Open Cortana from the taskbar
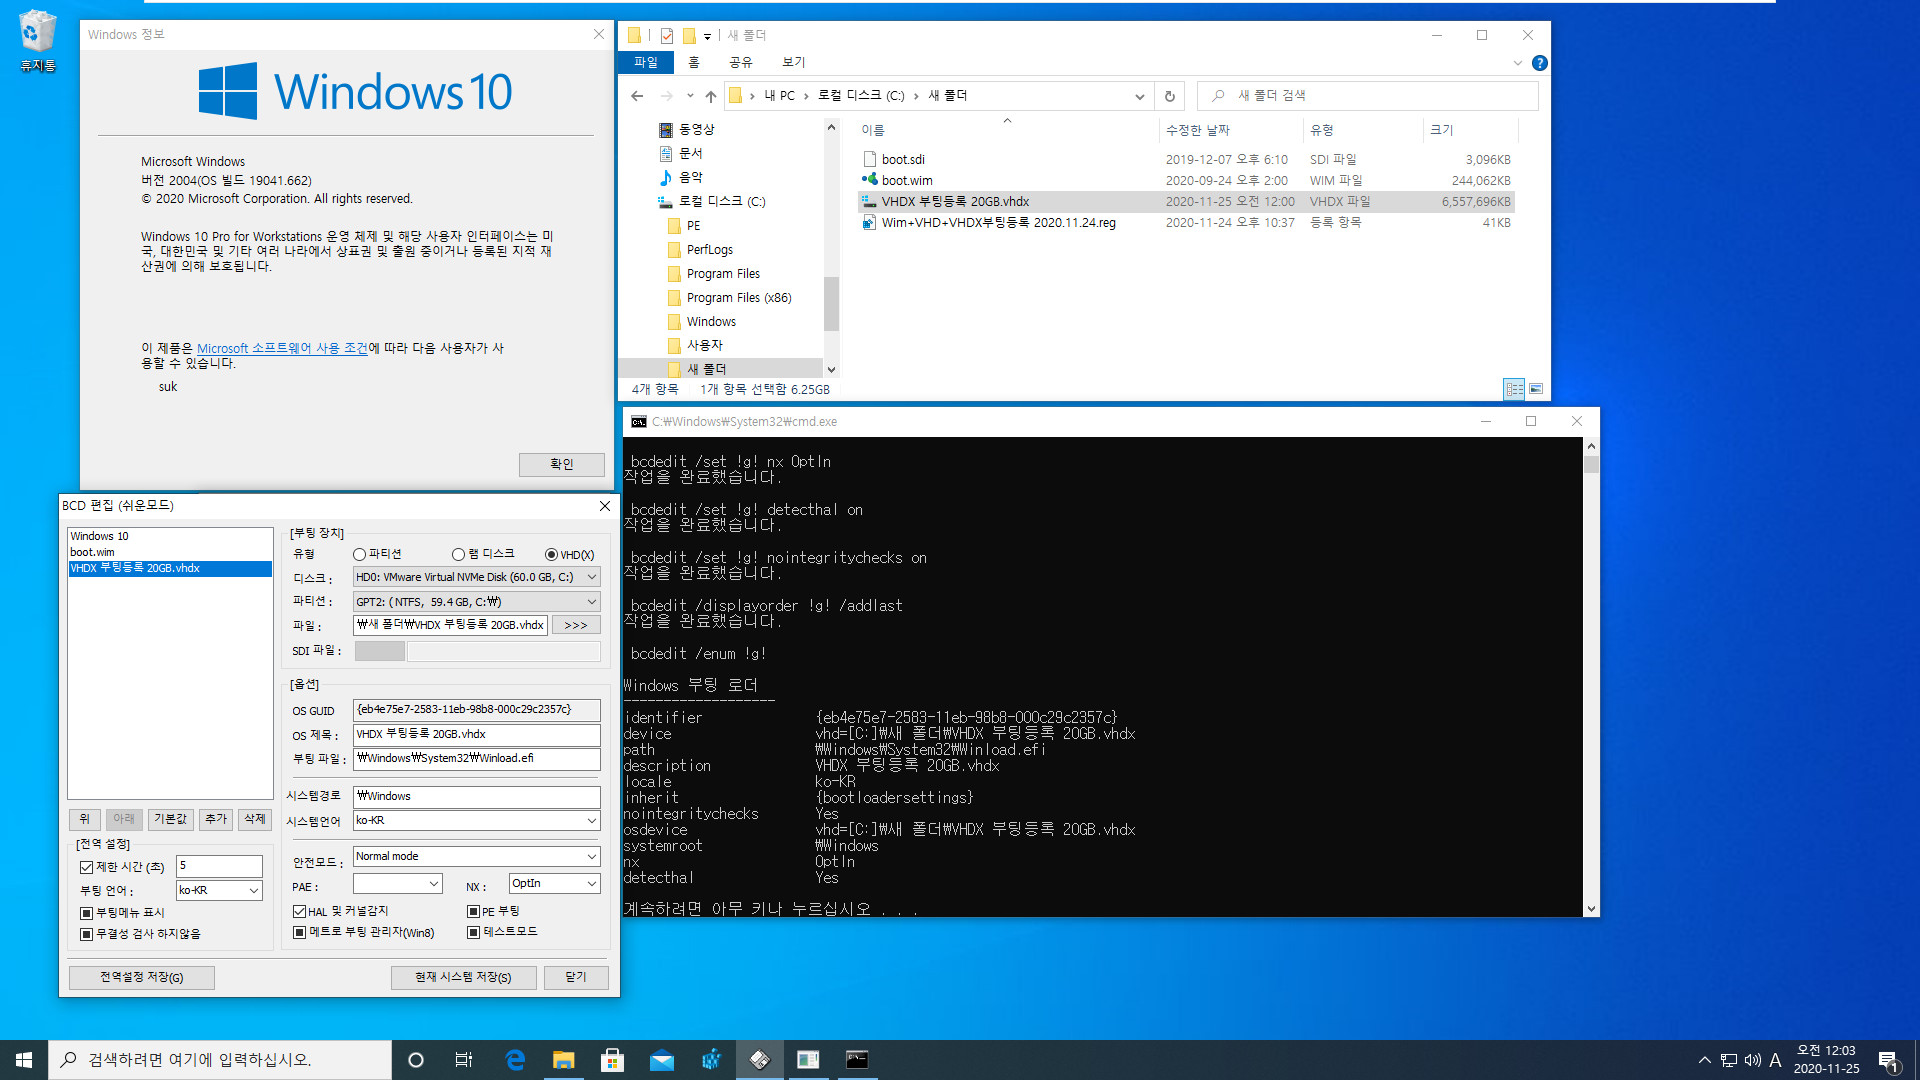The width and height of the screenshot is (1920, 1080). [x=416, y=1060]
